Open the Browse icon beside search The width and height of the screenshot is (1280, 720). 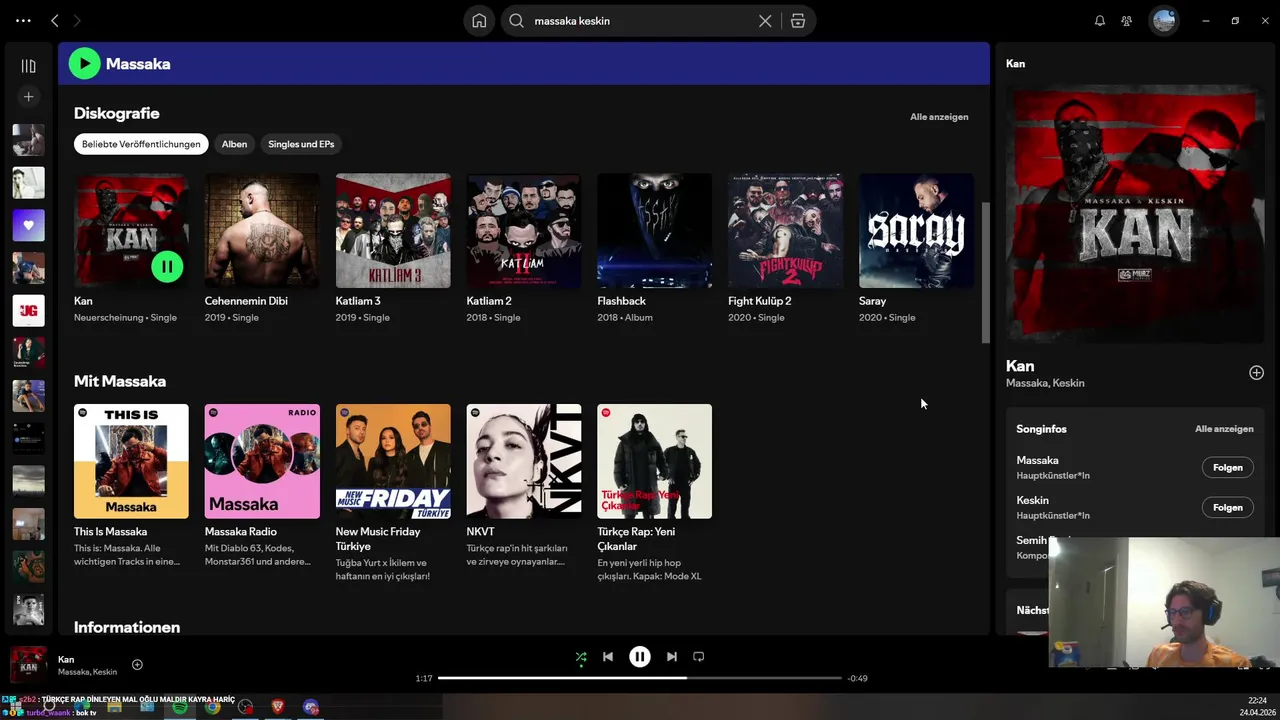pyautogui.click(x=797, y=20)
